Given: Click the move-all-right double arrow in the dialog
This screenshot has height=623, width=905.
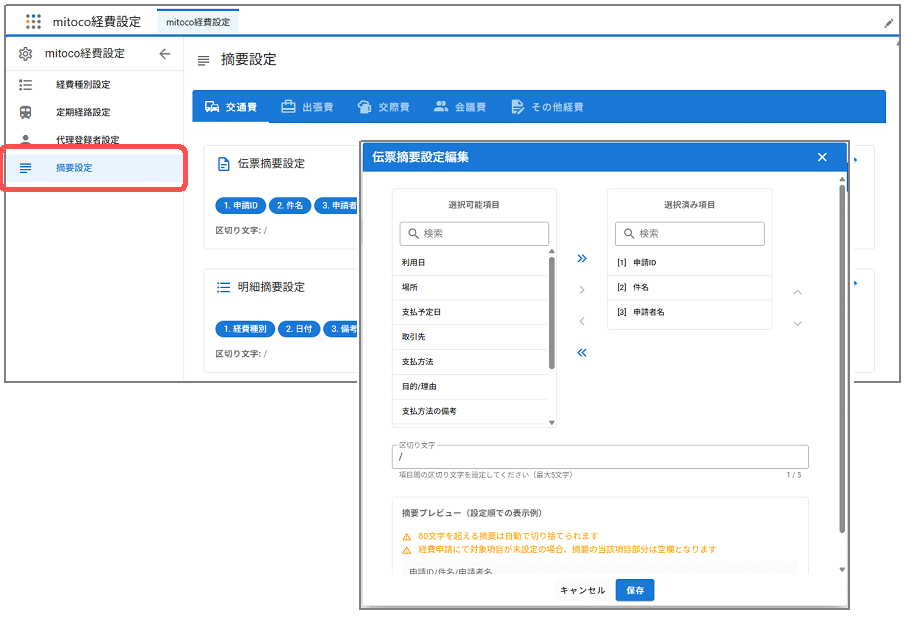Looking at the screenshot, I should pyautogui.click(x=582, y=258).
